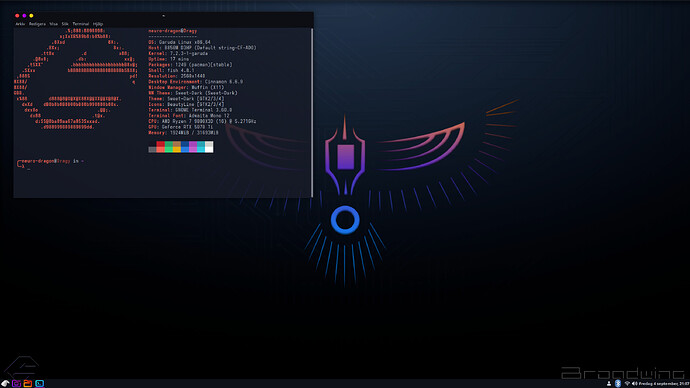Image resolution: width=690 pixels, height=388 pixels.
Task: Open the Arkiv menu in terminal
Action: point(20,24)
